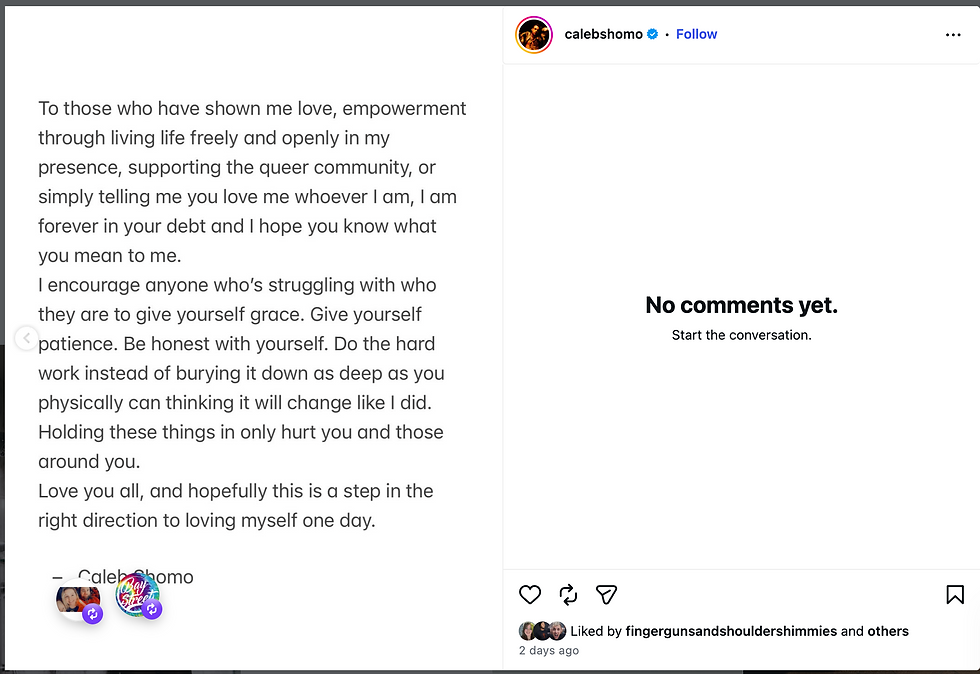Click the blue verified badge next to calebshomo
Viewport: 980px width, 674px height.
(x=652, y=34)
